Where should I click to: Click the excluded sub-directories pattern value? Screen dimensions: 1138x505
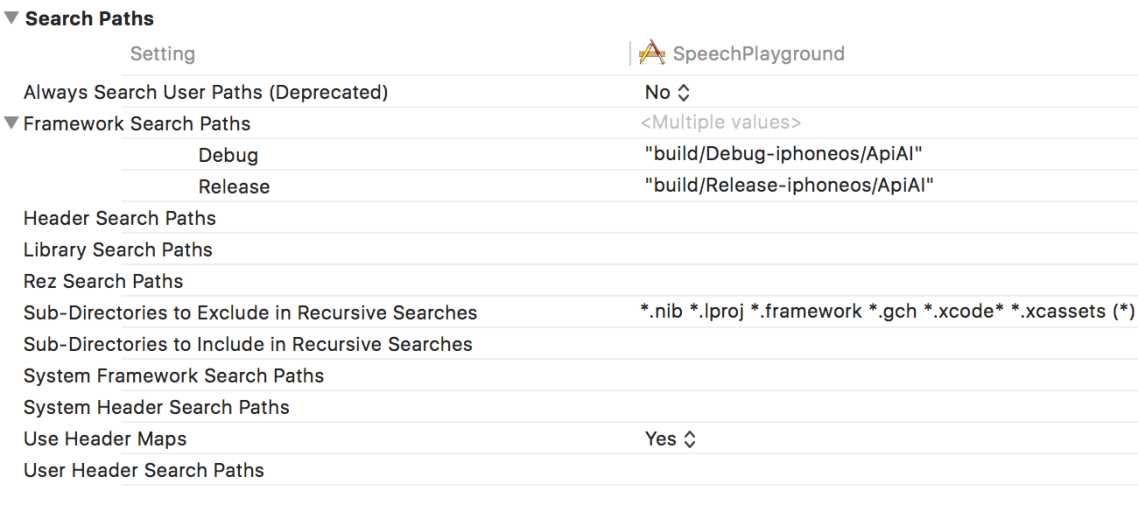pyautogui.click(x=887, y=312)
